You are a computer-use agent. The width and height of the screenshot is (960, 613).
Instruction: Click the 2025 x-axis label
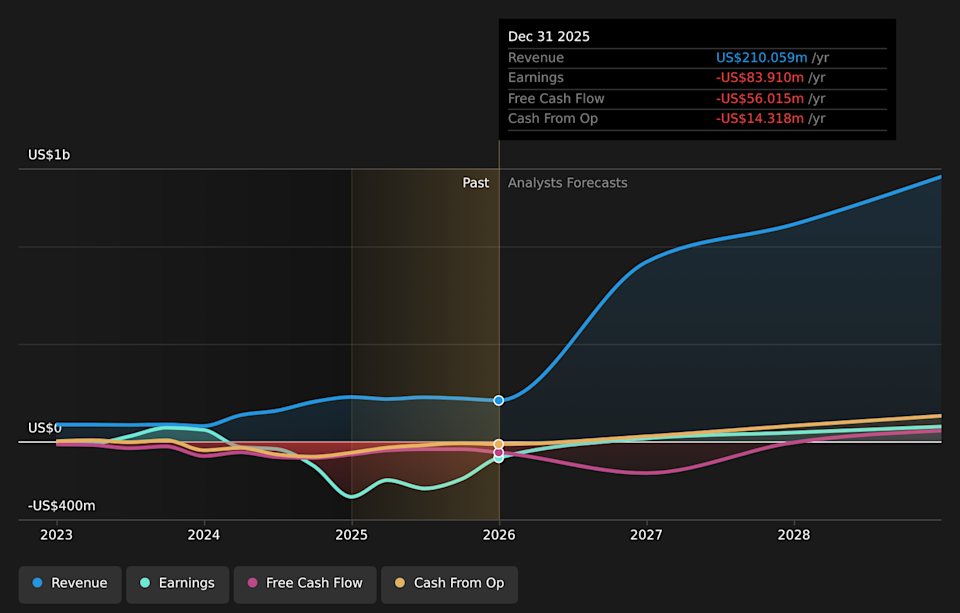[x=351, y=535]
